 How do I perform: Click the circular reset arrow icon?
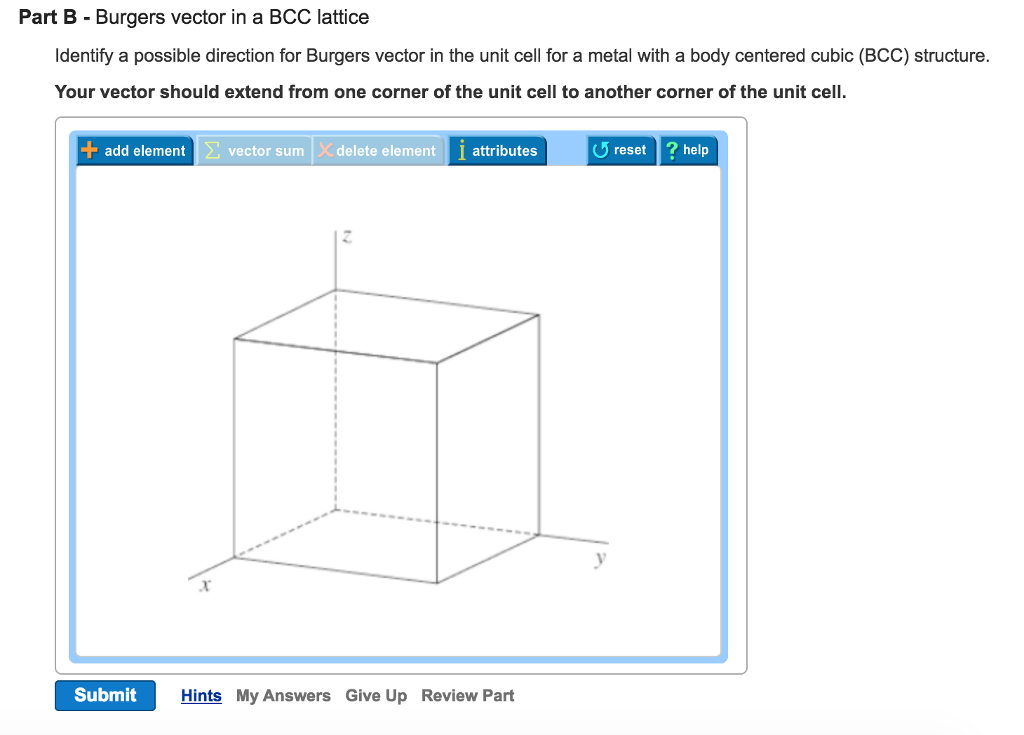point(599,150)
